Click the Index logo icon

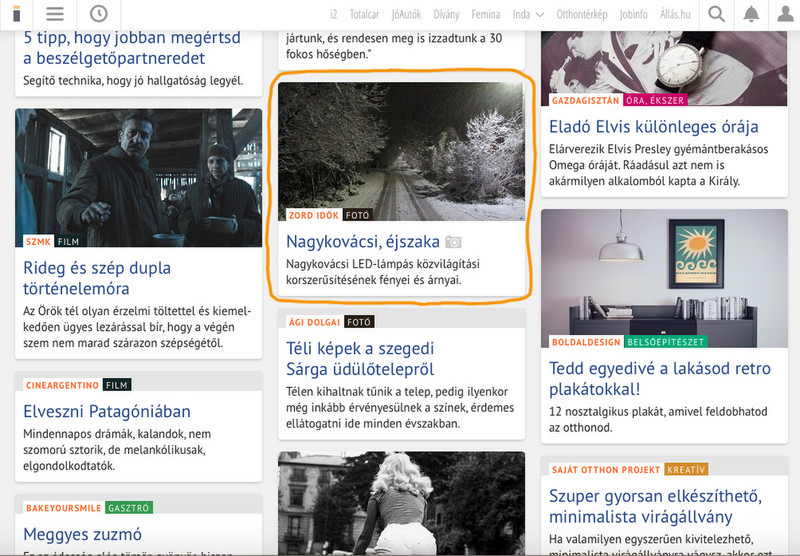tap(16, 14)
